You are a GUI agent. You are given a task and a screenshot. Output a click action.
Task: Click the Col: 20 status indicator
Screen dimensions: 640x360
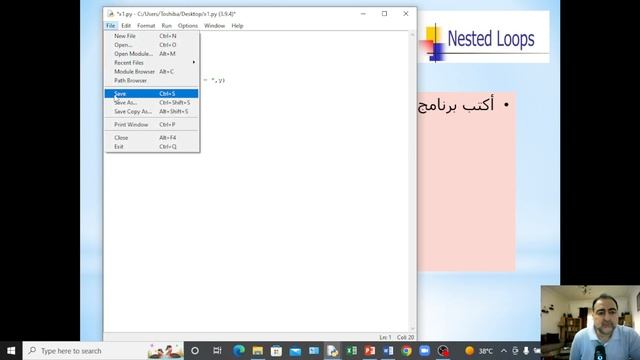click(x=405, y=337)
